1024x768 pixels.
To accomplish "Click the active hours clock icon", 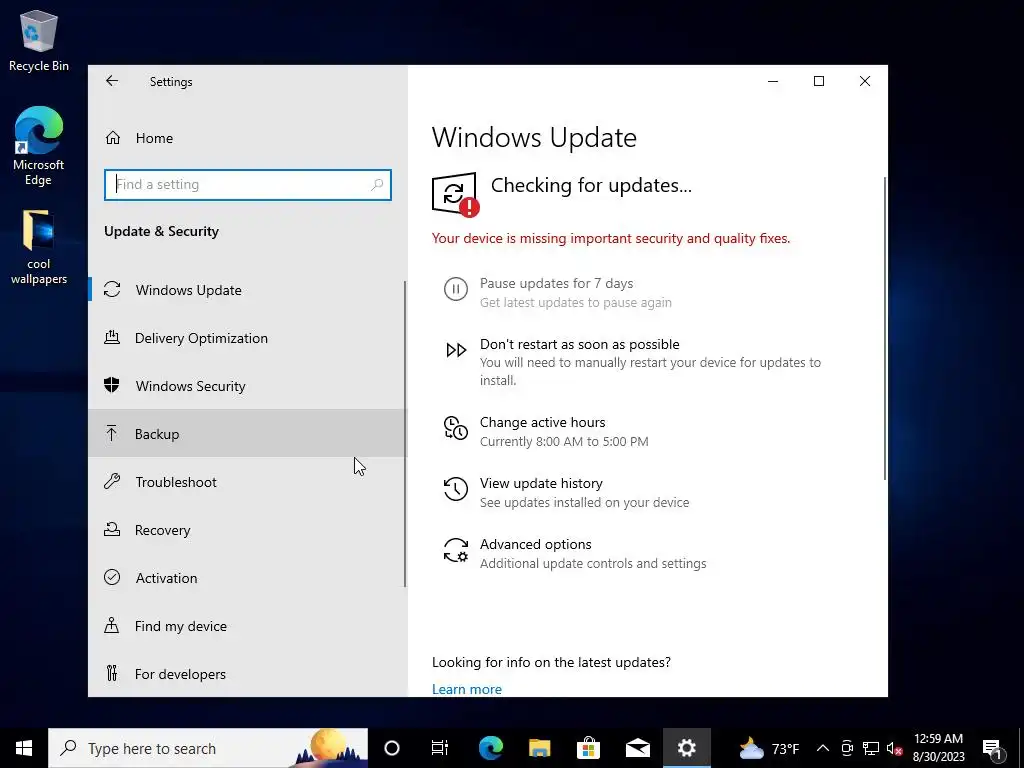I will (456, 428).
